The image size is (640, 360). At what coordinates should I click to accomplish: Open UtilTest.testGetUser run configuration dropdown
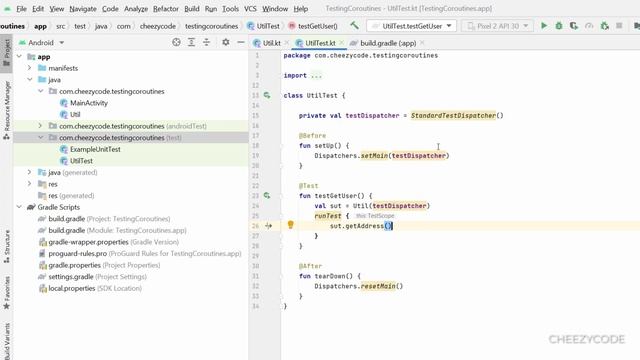click(x=449, y=26)
